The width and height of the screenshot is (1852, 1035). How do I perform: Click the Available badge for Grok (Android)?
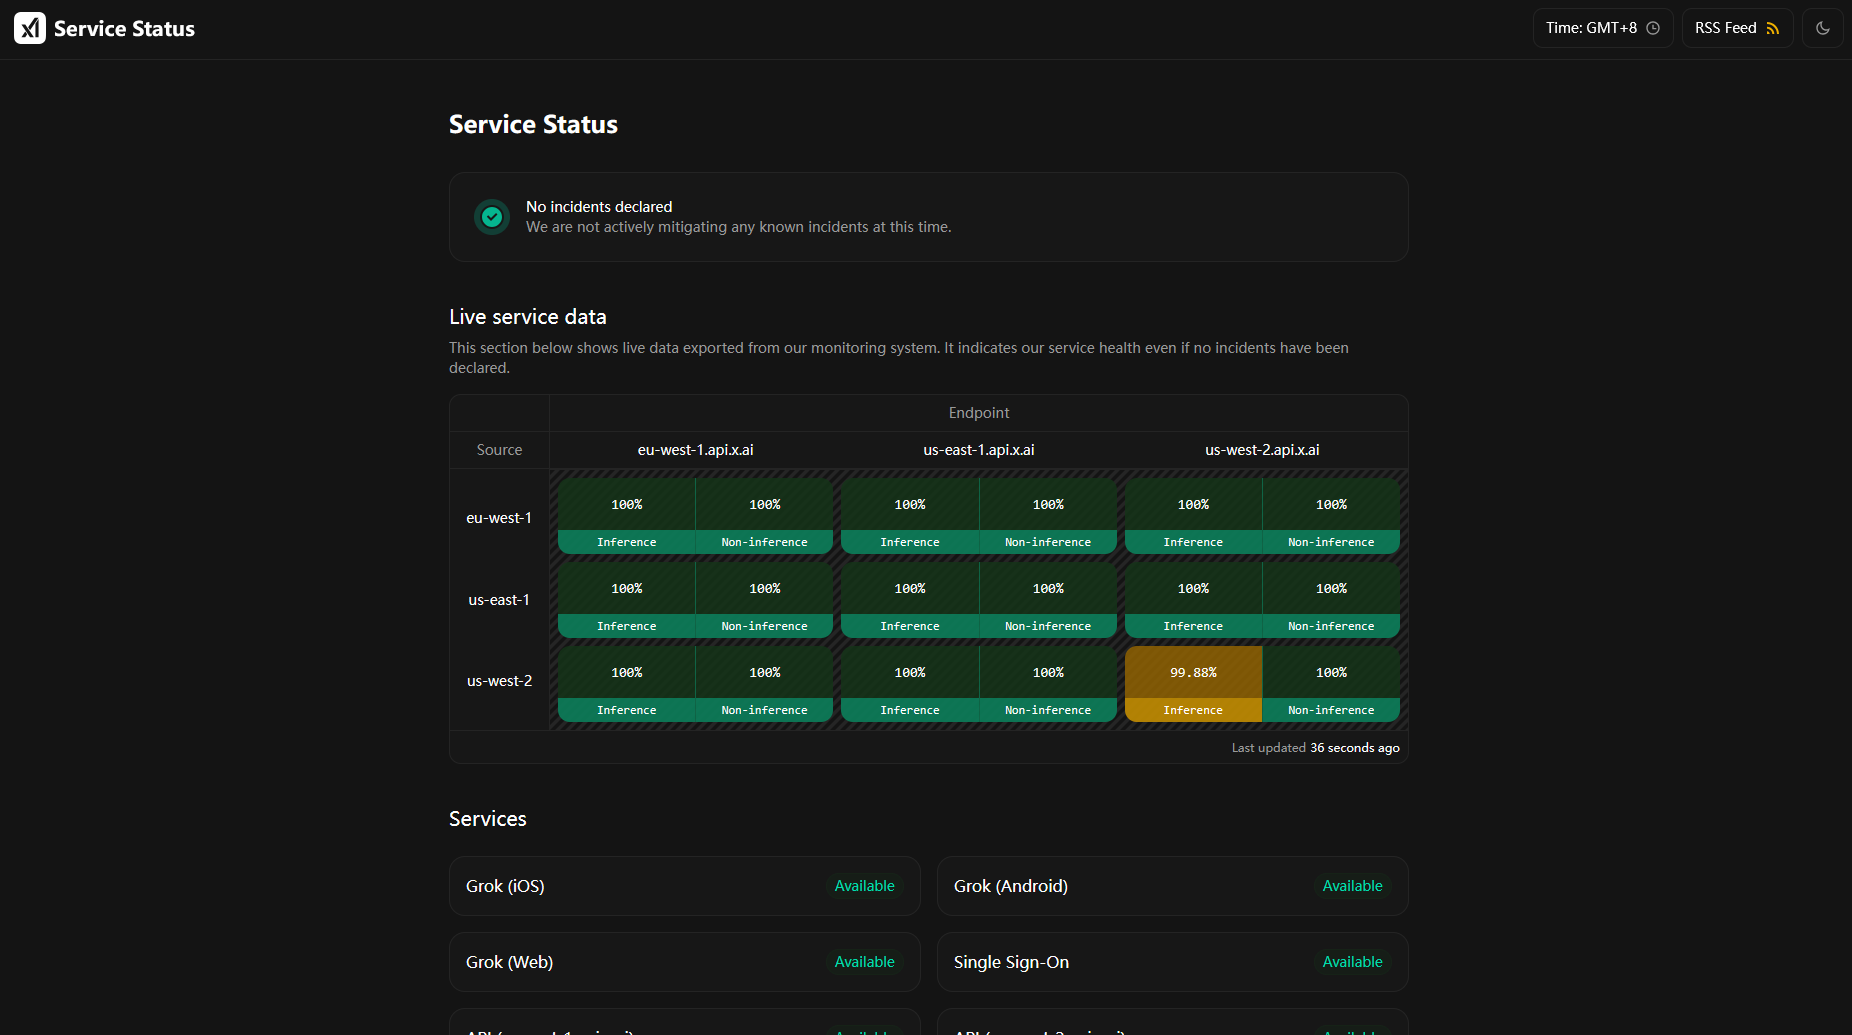(1353, 886)
